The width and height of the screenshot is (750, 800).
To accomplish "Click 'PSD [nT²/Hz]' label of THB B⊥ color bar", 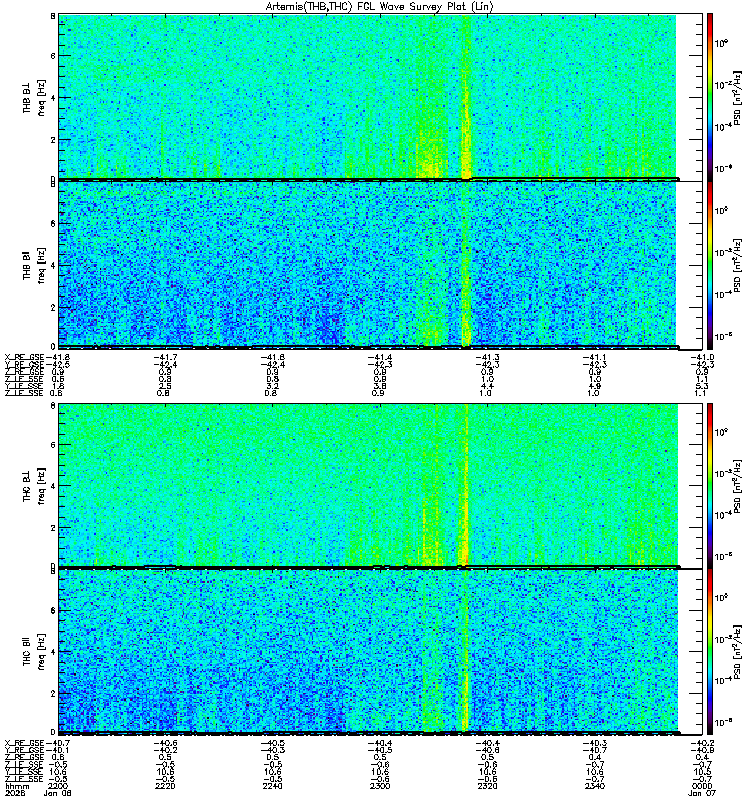I will (x=738, y=97).
